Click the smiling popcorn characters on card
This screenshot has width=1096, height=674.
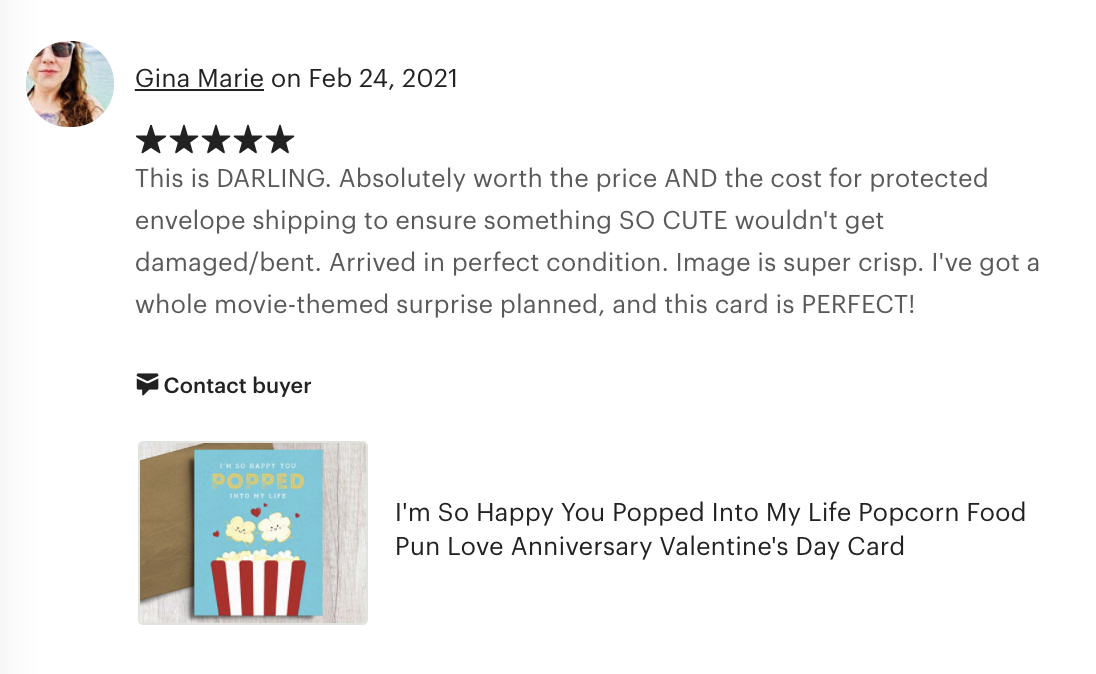tap(259, 528)
